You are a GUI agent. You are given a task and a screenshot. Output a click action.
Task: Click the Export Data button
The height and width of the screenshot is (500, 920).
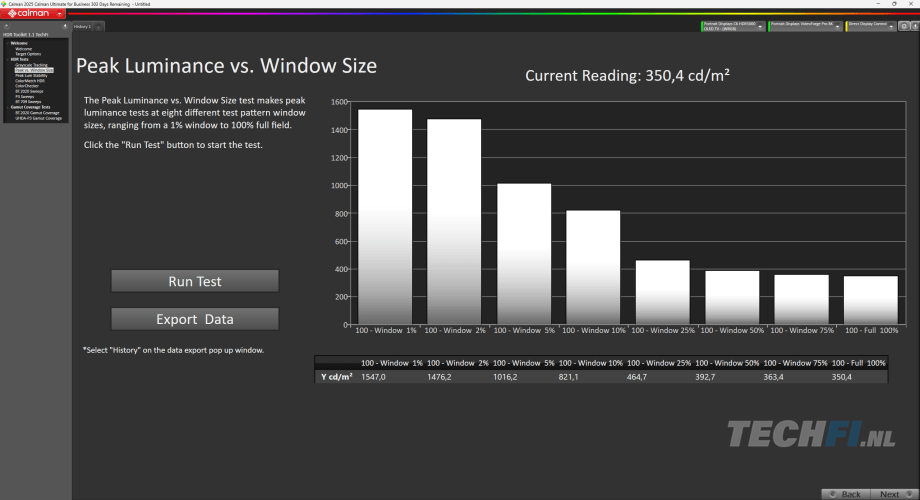[x=195, y=319]
